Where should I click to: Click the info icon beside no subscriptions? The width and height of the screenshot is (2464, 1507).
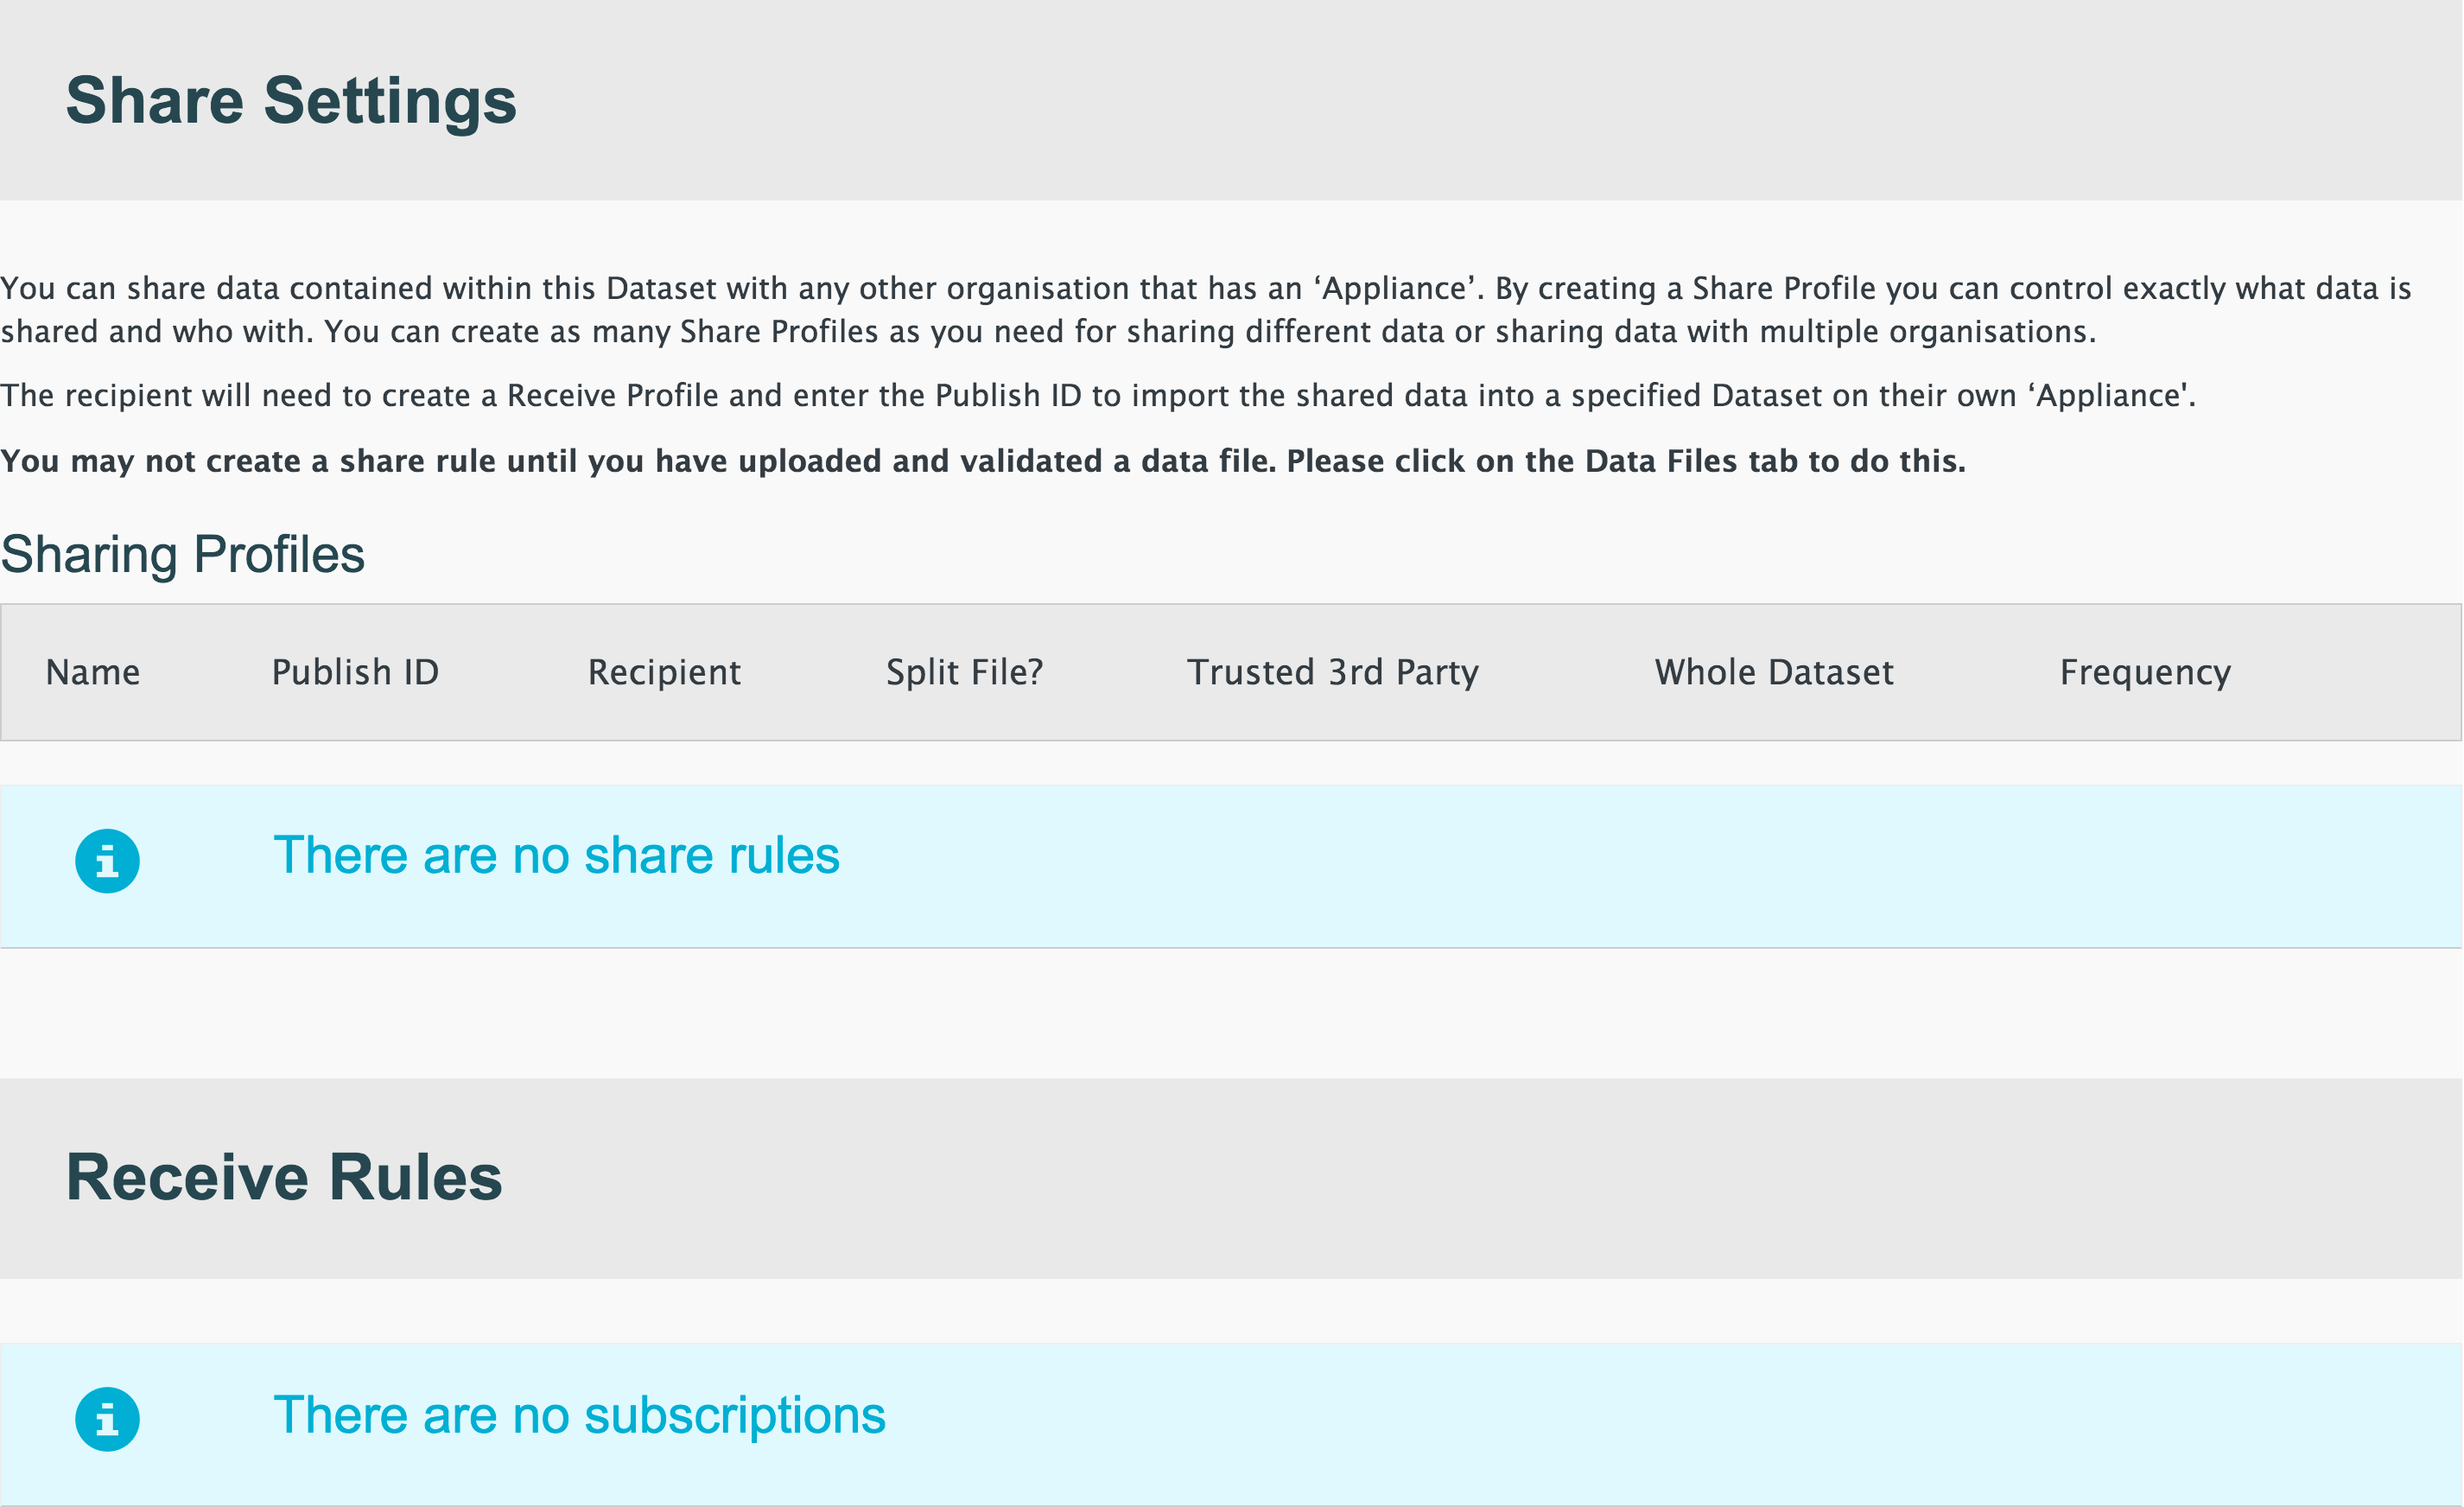click(x=107, y=1418)
